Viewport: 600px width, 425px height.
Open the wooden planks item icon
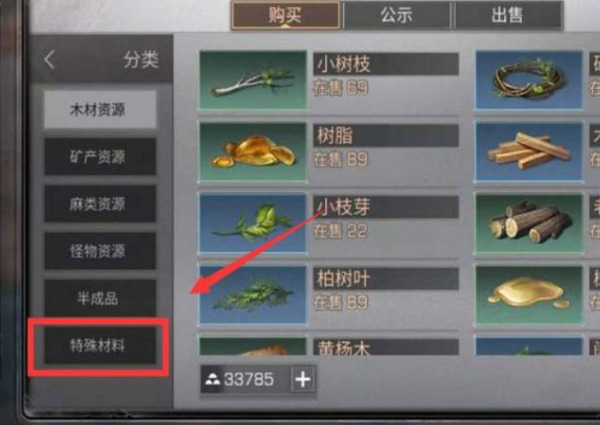pyautogui.click(x=529, y=151)
